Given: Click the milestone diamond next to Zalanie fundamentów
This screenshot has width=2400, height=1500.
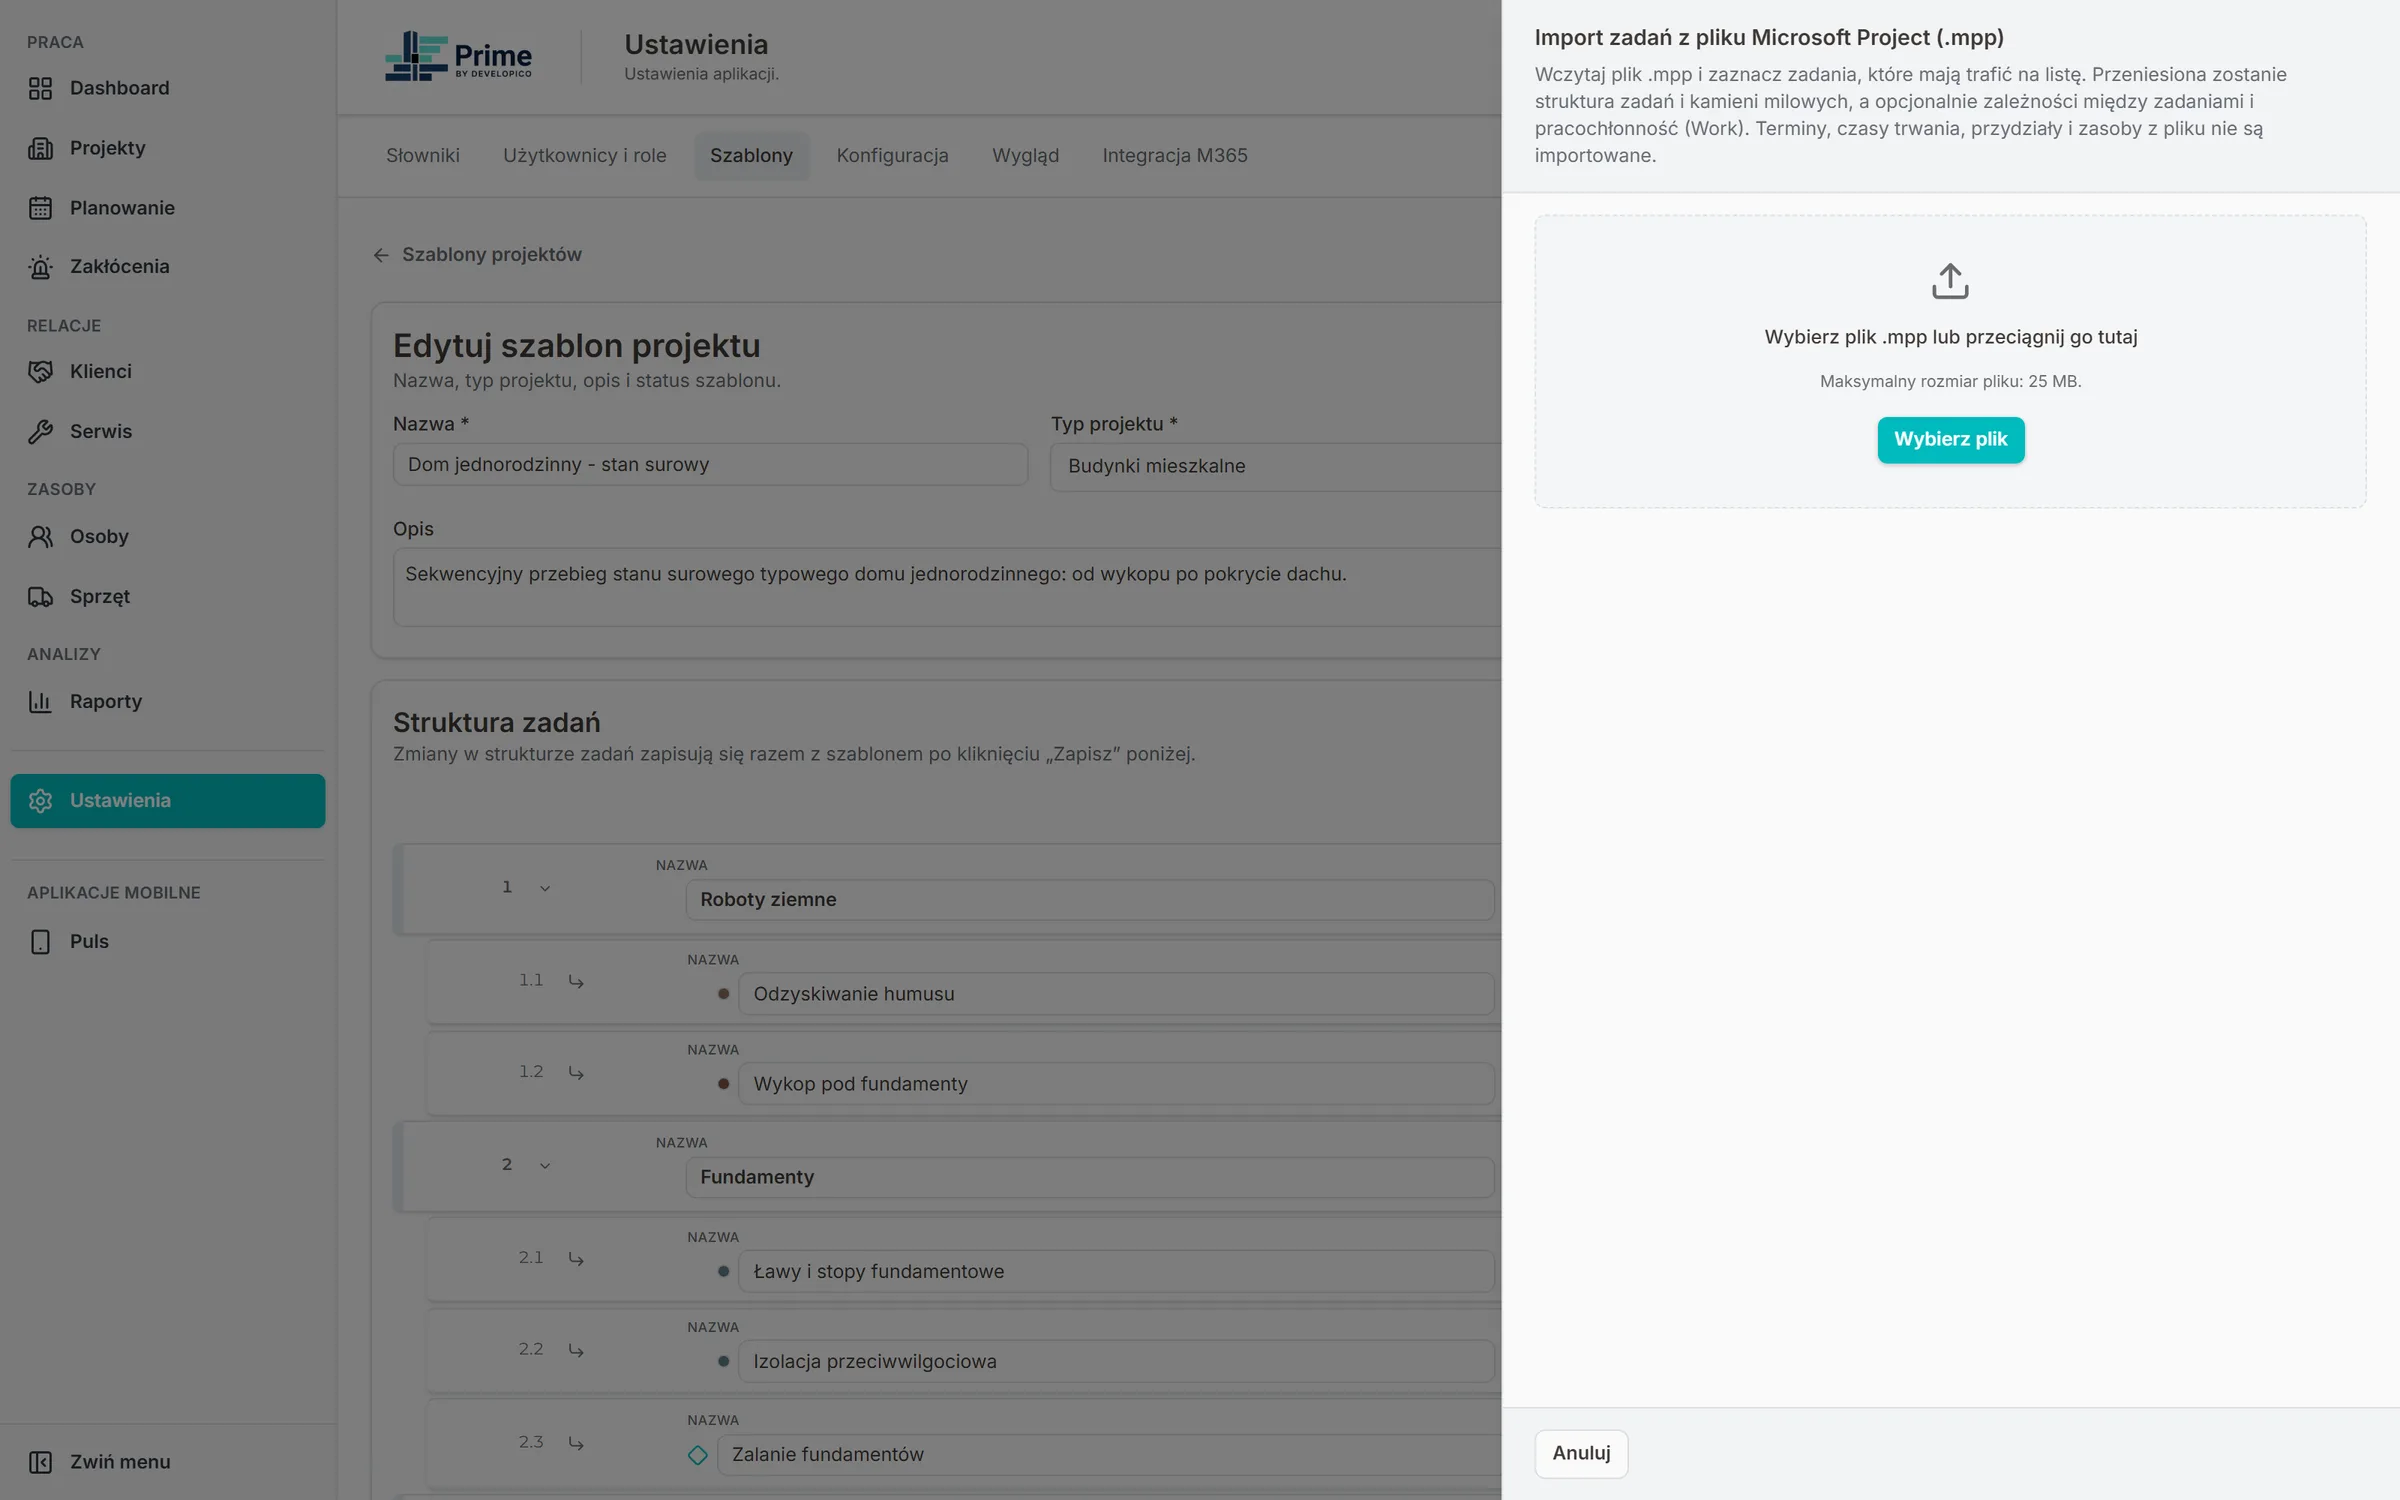Looking at the screenshot, I should [x=698, y=1455].
